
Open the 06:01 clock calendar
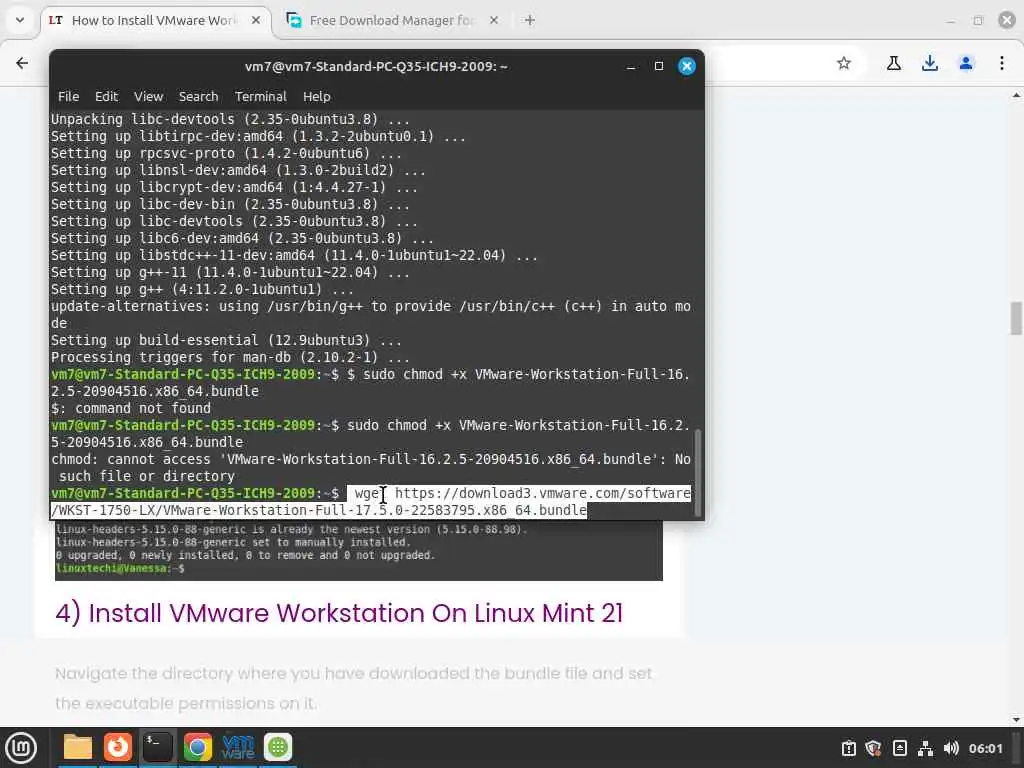985,748
